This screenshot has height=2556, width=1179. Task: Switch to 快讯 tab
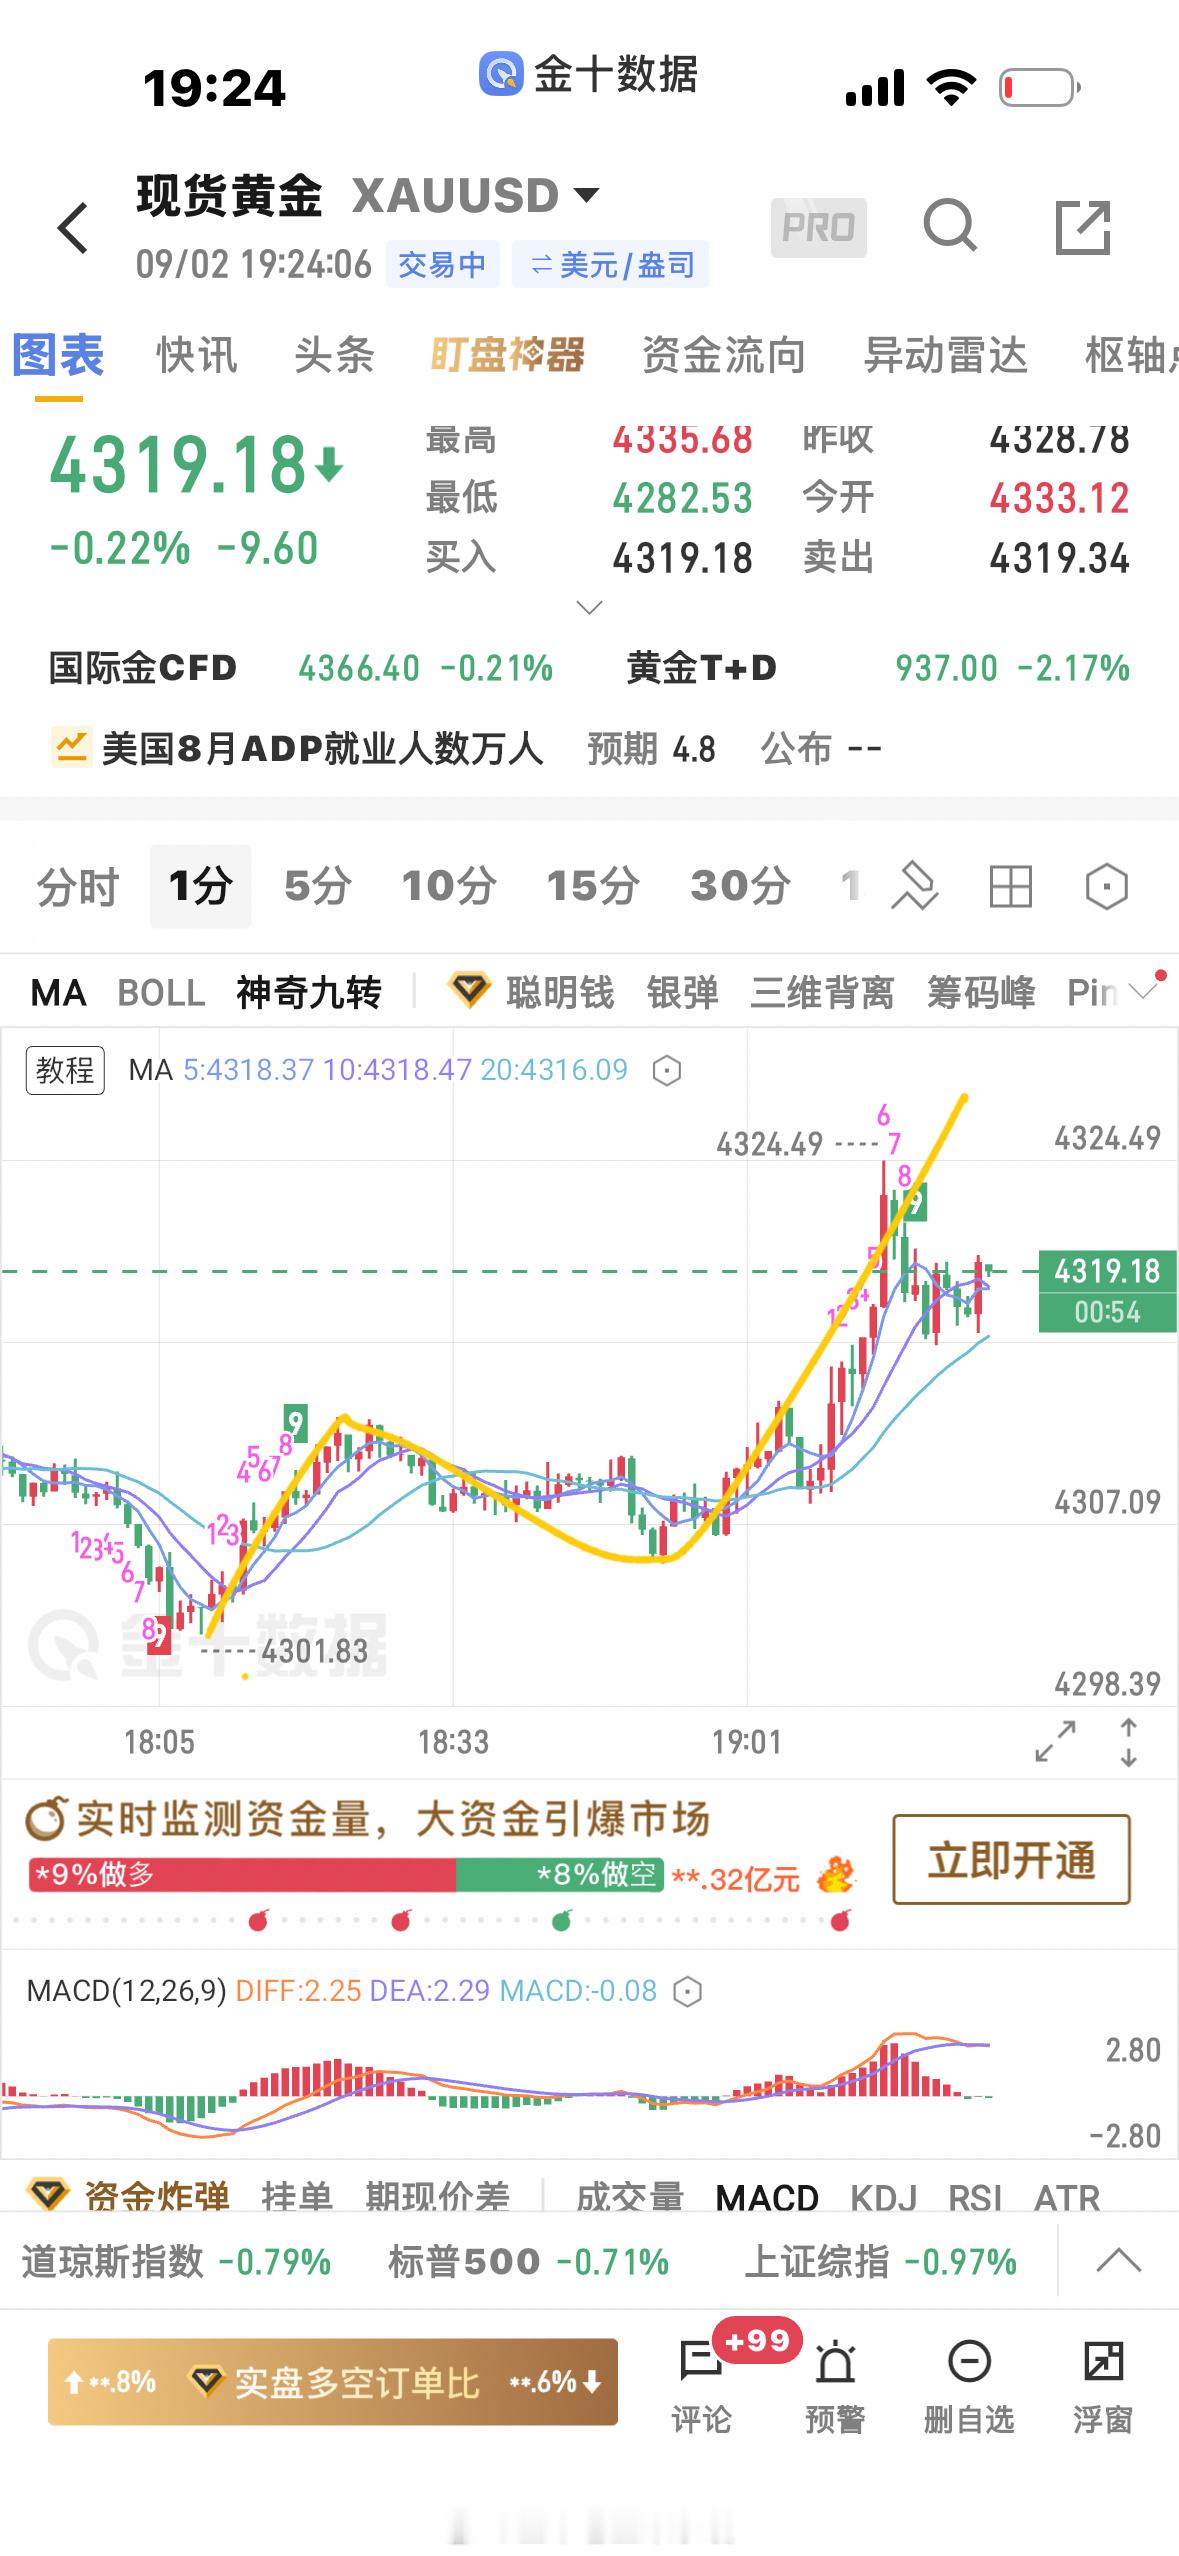197,355
